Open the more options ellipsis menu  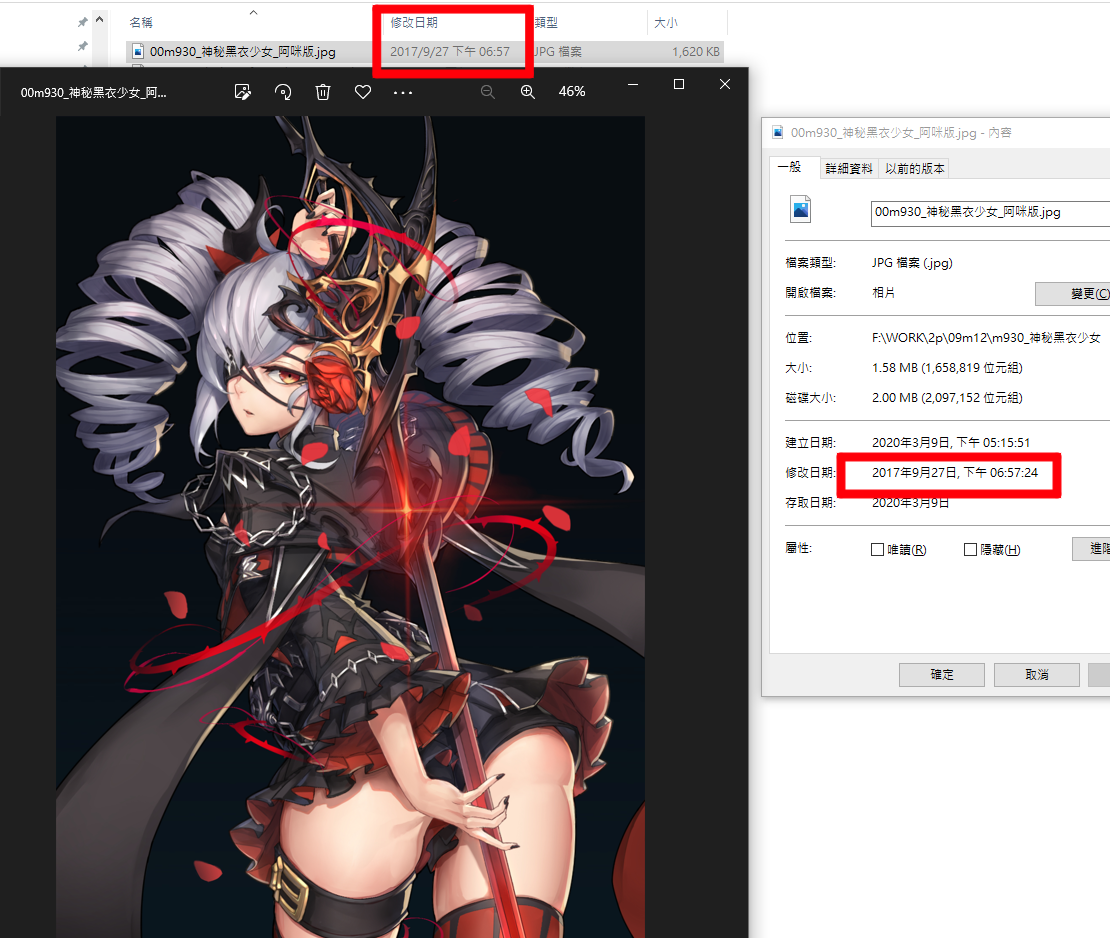coord(403,93)
